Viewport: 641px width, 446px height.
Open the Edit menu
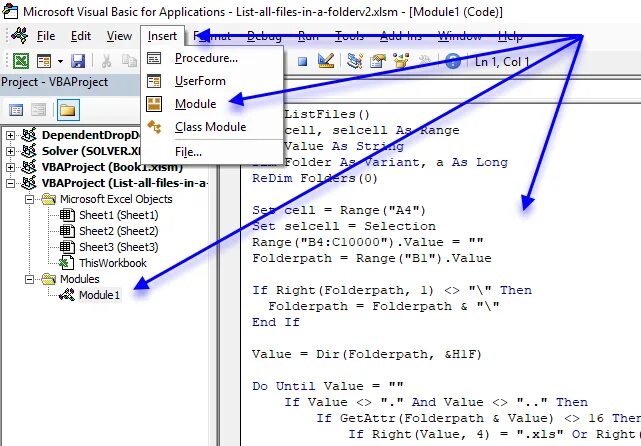tap(81, 36)
